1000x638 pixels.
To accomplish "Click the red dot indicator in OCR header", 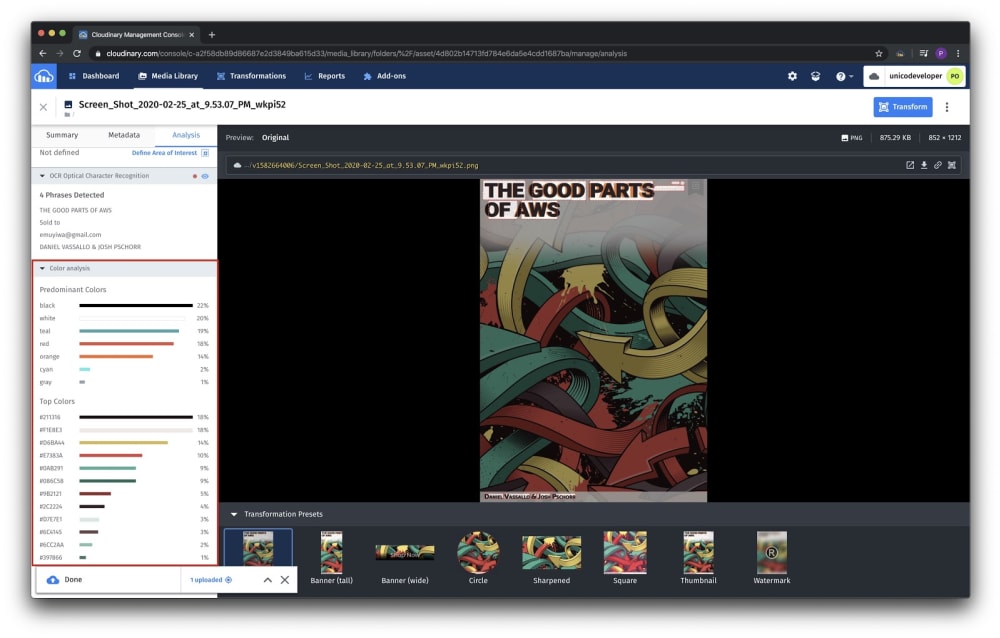I will (195, 176).
